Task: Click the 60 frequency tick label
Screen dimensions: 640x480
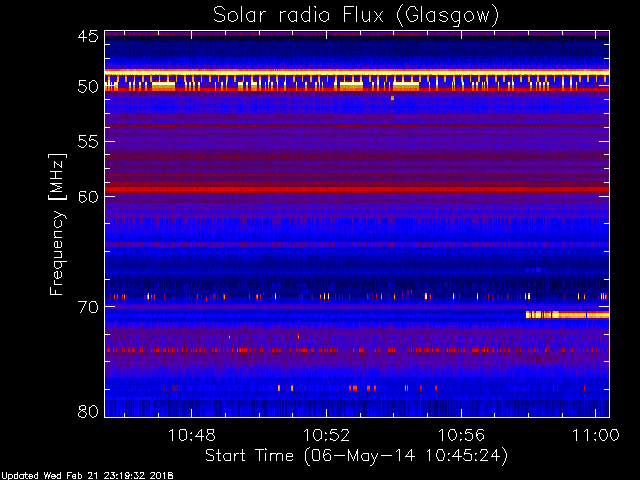Action: point(88,197)
